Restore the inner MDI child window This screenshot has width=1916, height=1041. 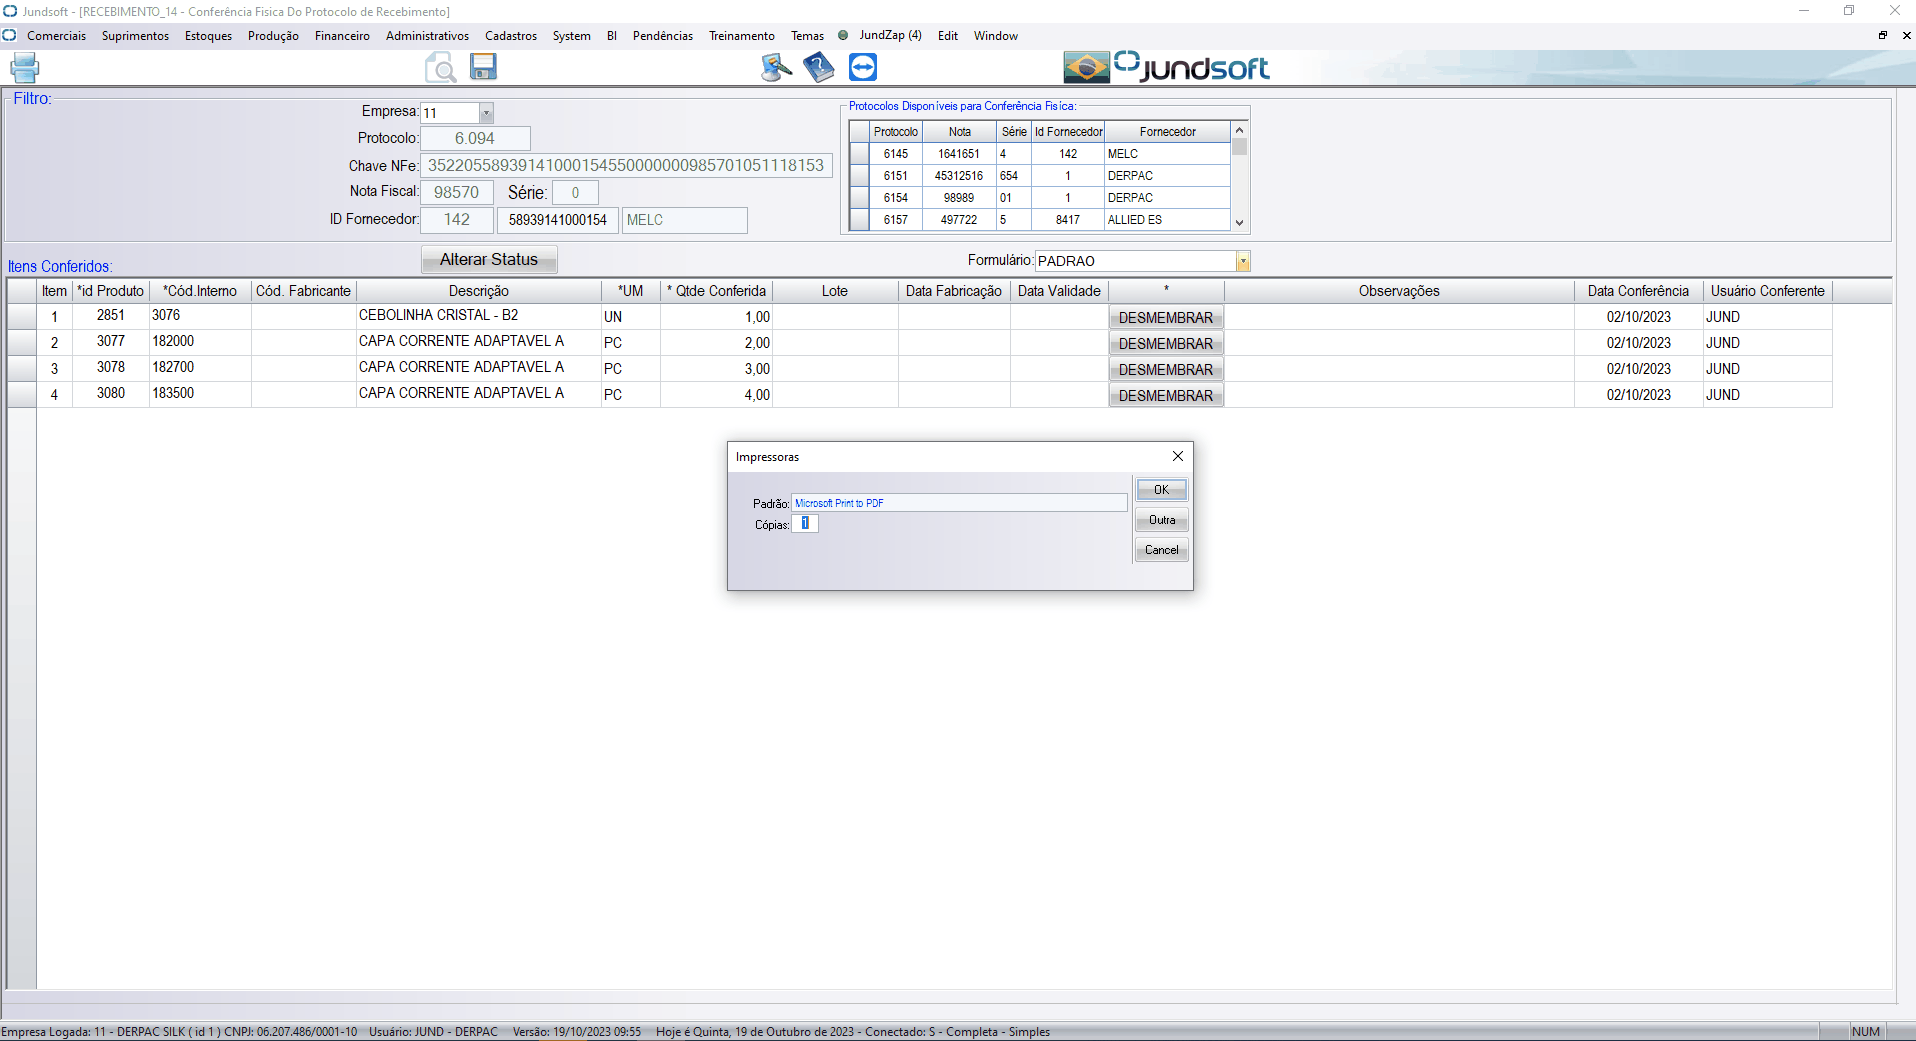[1883, 35]
